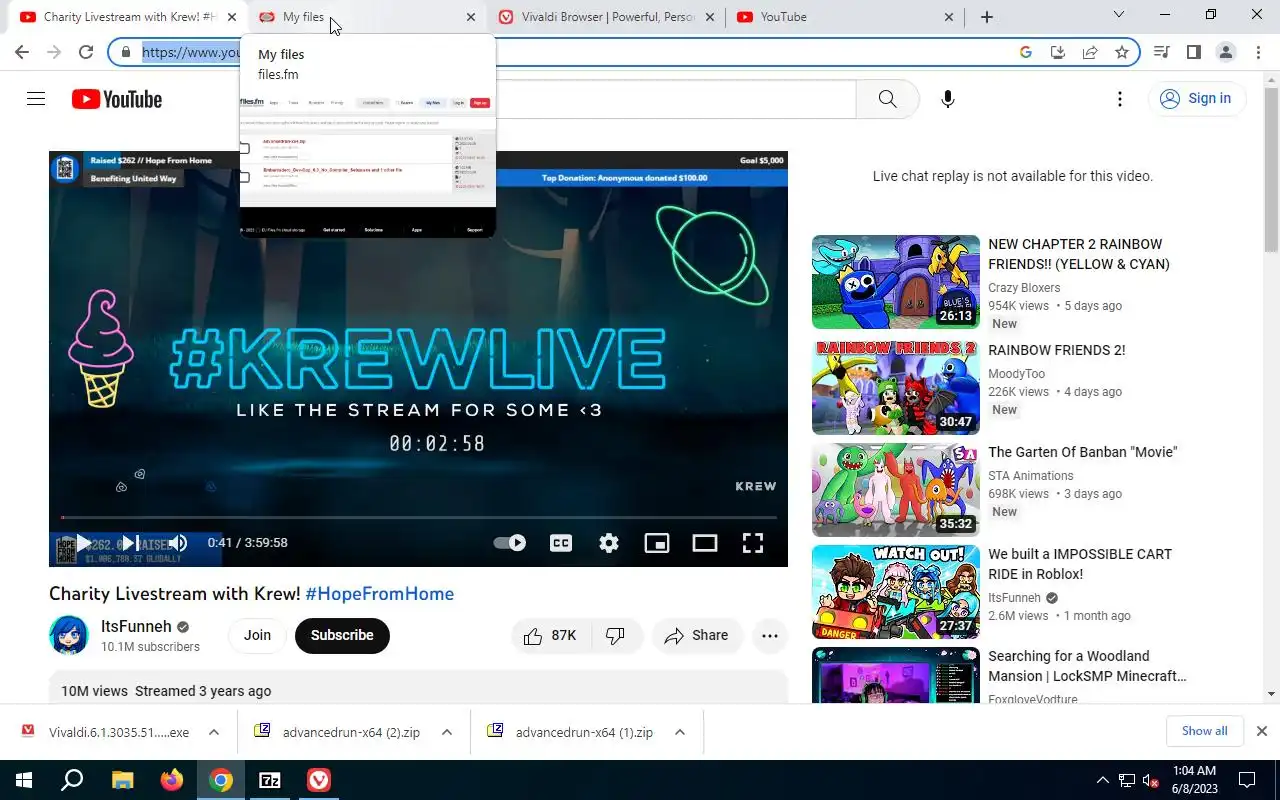Switch to My files tab

point(367,17)
